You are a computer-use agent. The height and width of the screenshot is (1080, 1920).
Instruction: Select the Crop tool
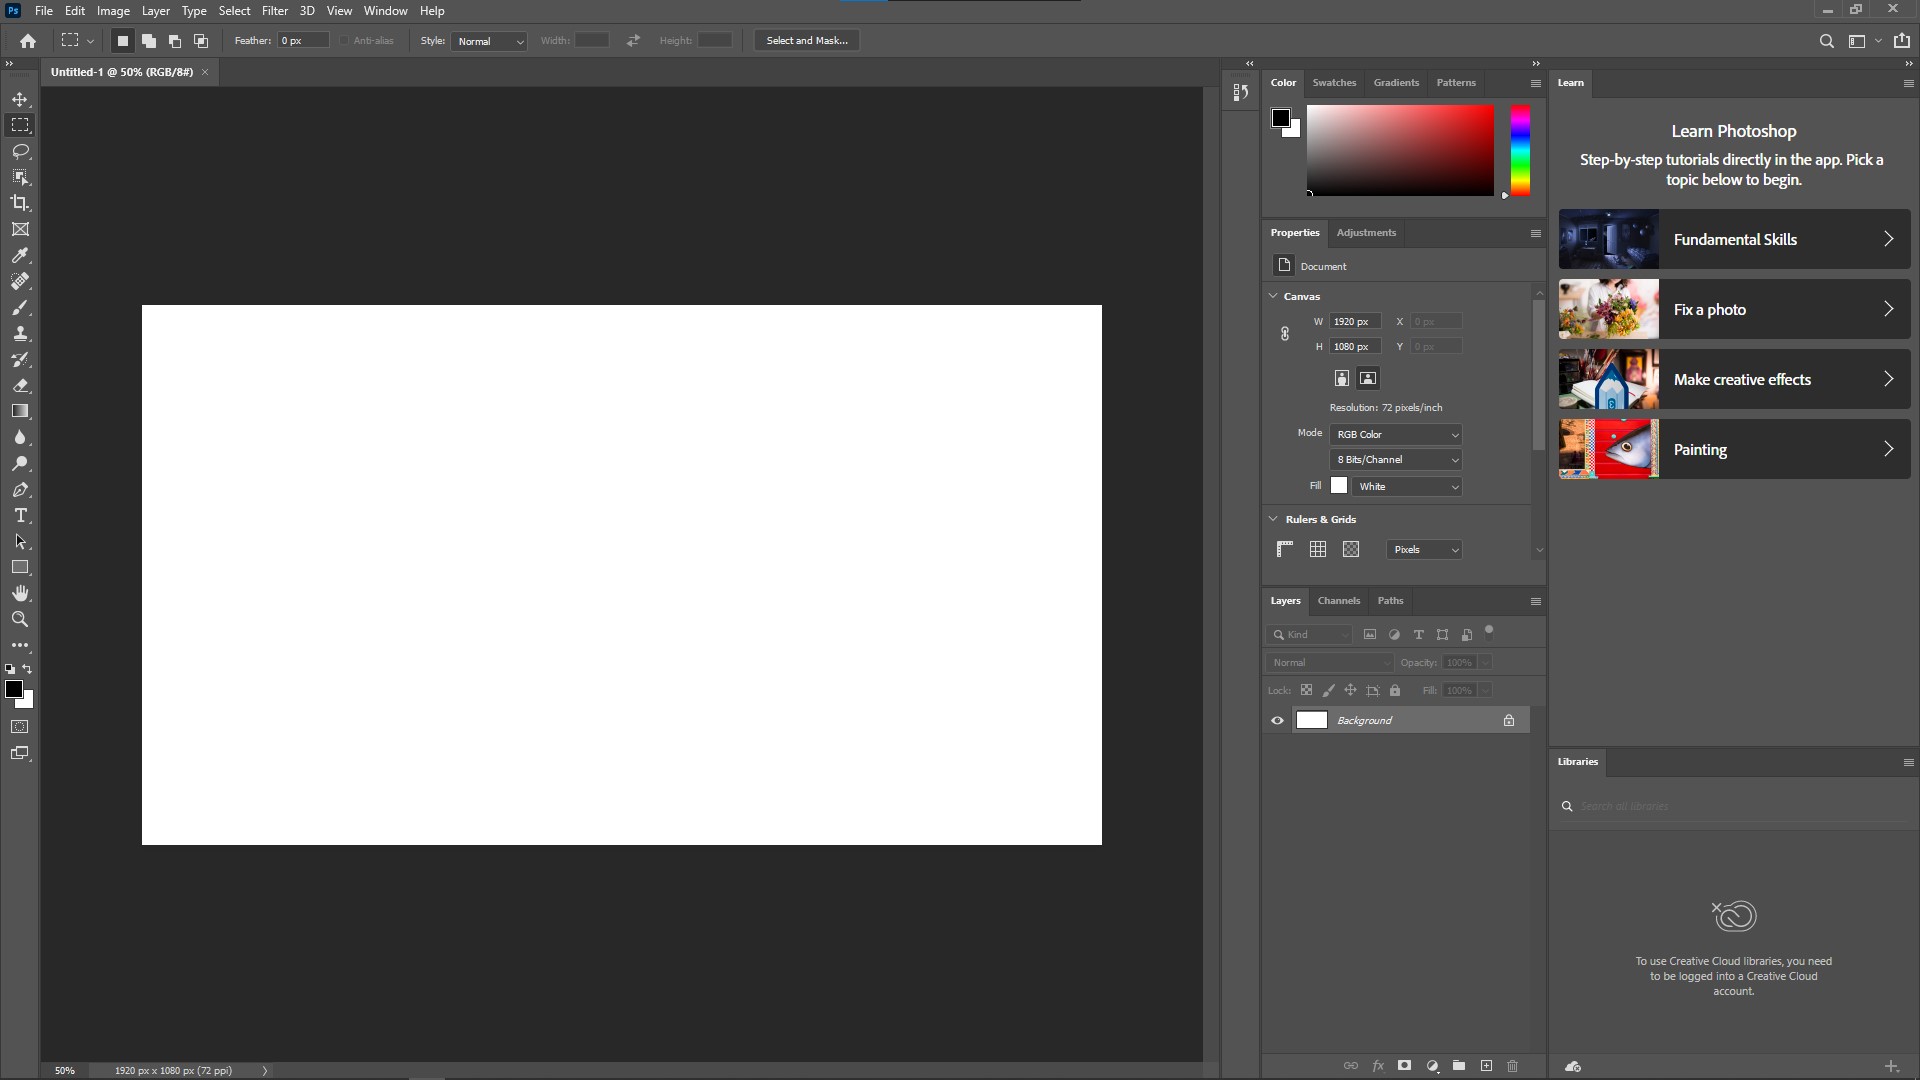[20, 203]
